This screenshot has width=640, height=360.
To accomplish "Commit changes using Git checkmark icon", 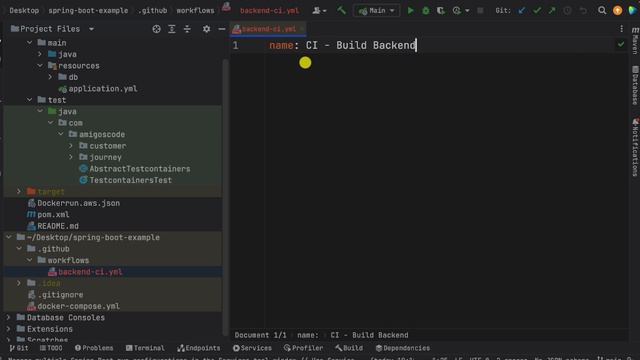I will coord(537,11).
